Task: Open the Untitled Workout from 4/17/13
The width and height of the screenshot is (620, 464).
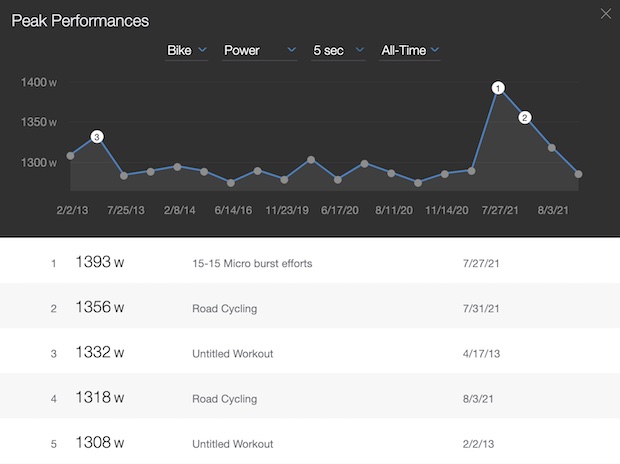Action: pyautogui.click(x=232, y=353)
